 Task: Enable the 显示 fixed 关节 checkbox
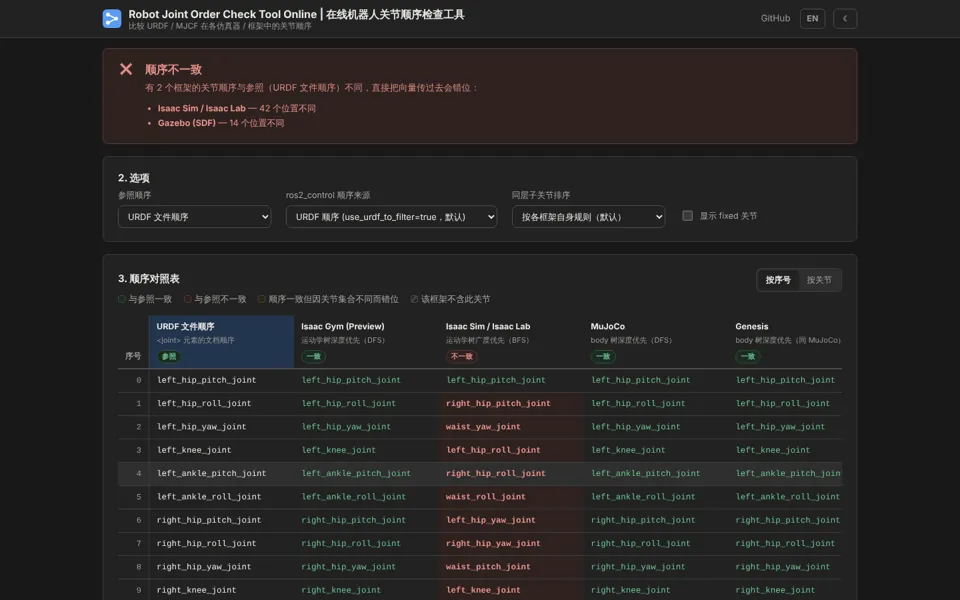(688, 216)
